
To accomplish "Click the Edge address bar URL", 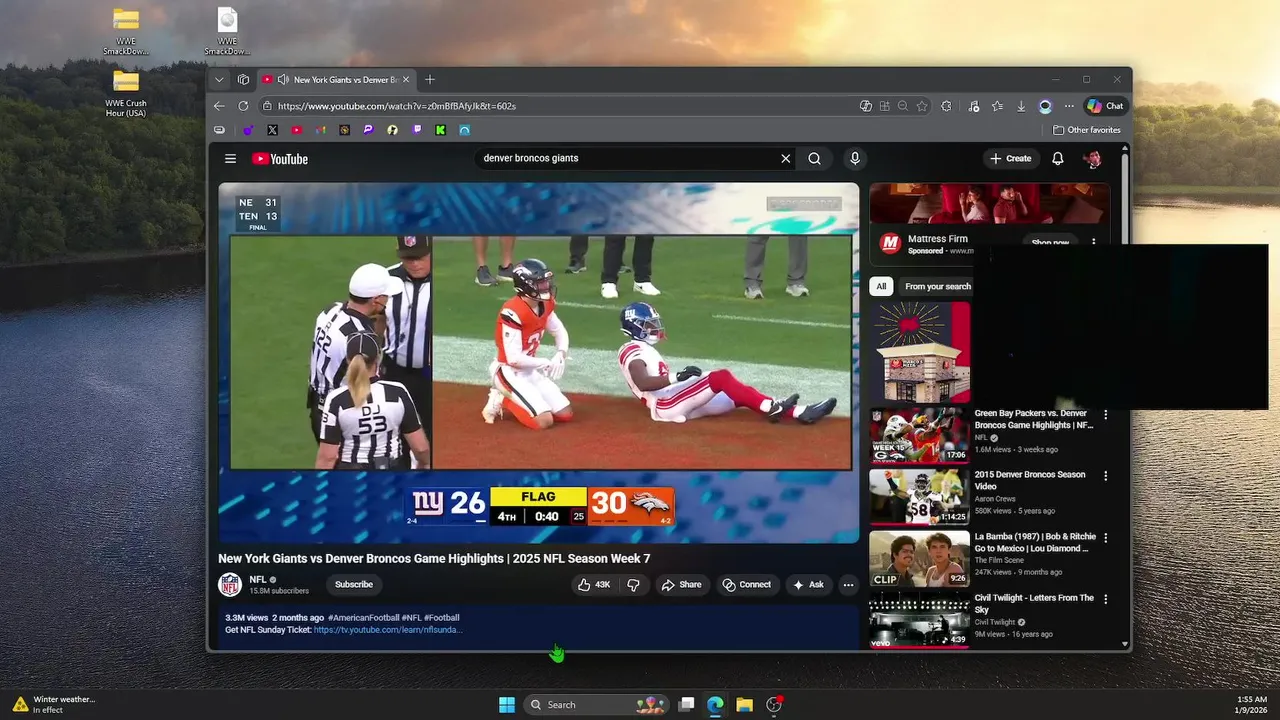I will [397, 106].
